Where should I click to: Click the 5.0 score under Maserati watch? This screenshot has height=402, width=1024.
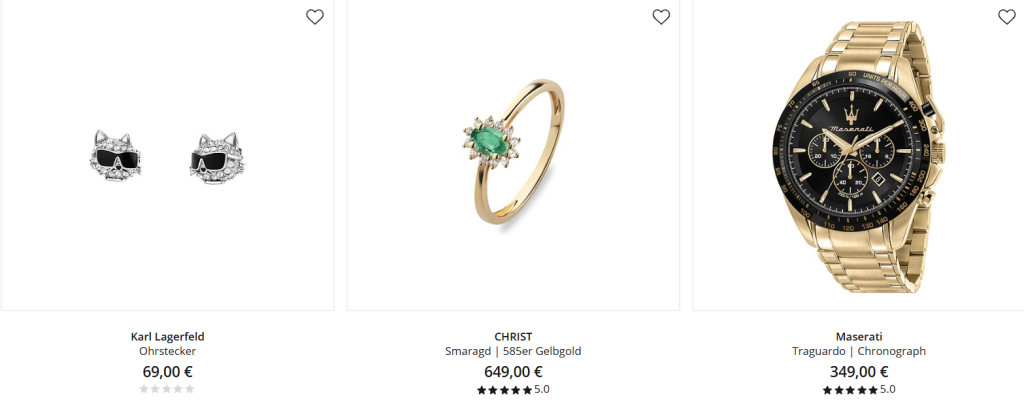click(x=888, y=390)
